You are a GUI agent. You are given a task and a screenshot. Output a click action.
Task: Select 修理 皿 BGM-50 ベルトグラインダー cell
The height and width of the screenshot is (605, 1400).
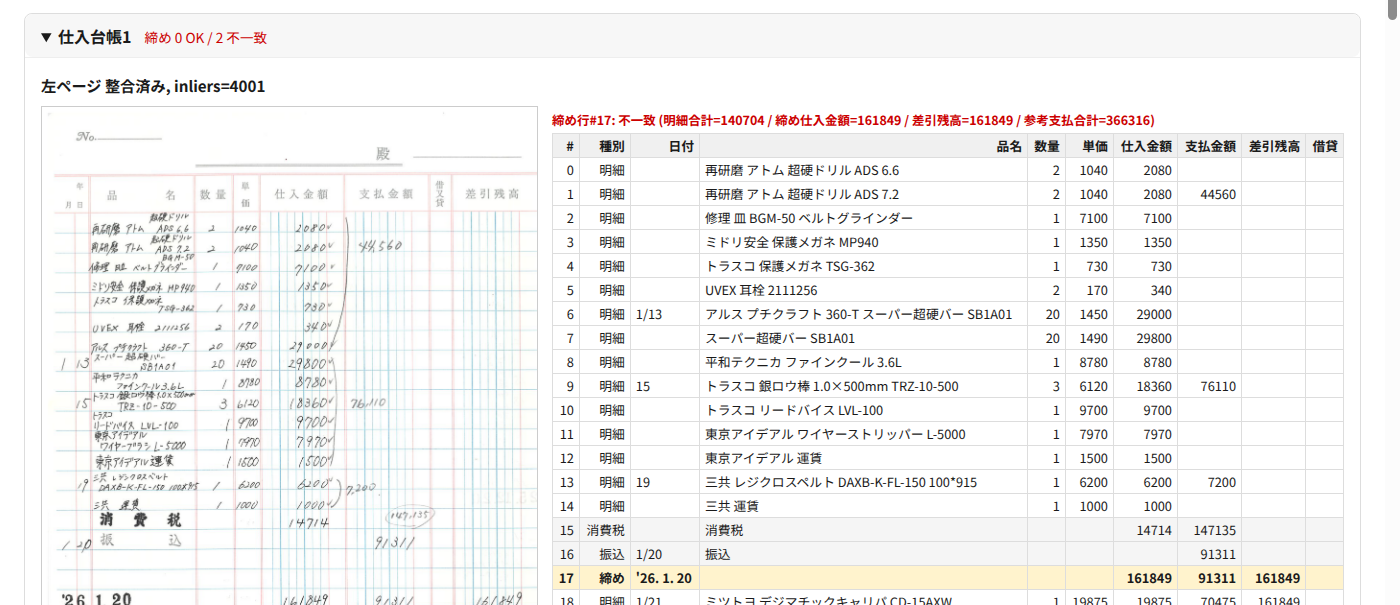point(864,218)
